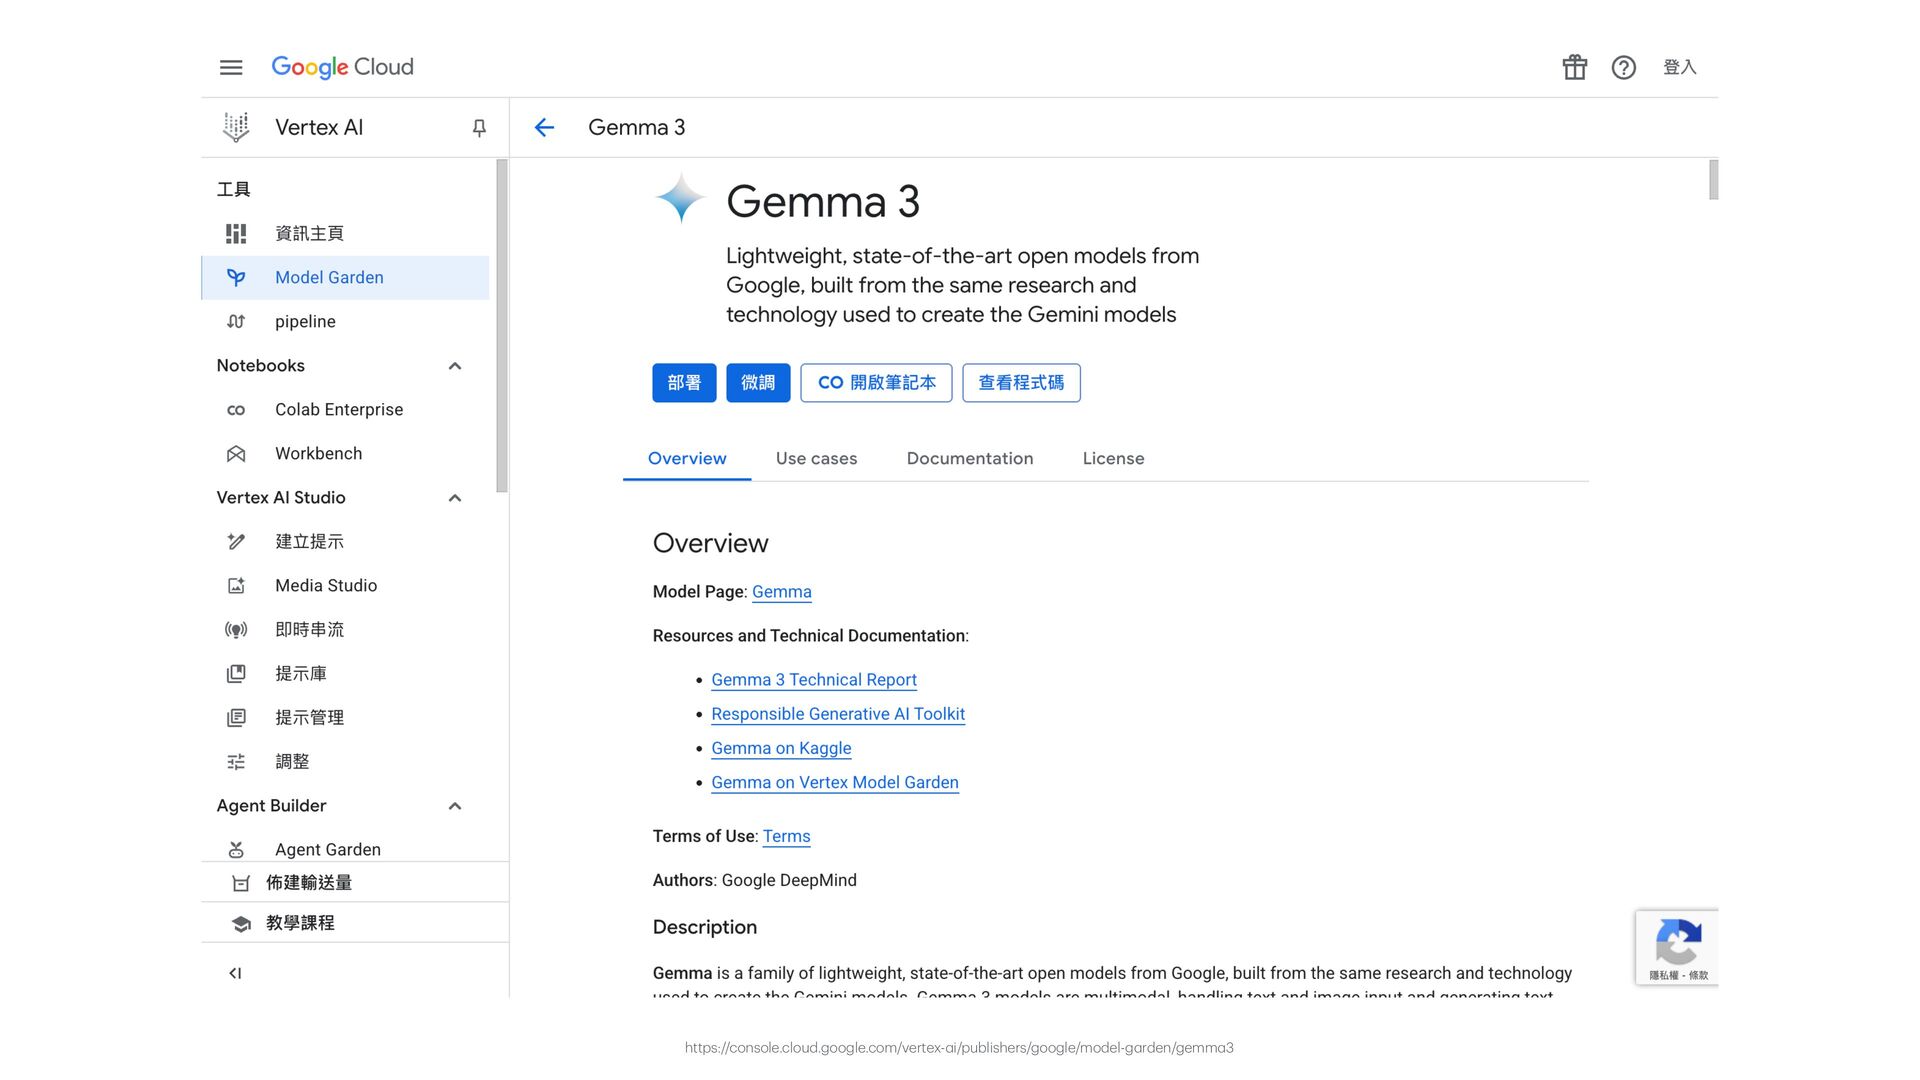Image resolution: width=1920 pixels, height=1080 pixels.
Task: Click the 教學課程 graduation cap icon
Action: tap(241, 923)
